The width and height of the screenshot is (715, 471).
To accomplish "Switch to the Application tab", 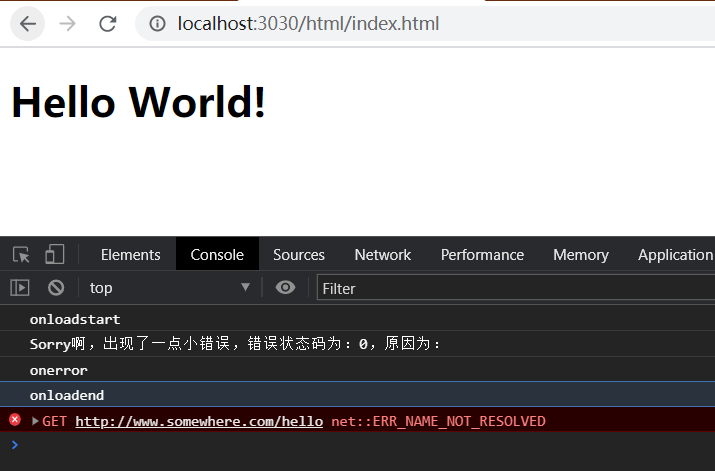I will (675, 254).
